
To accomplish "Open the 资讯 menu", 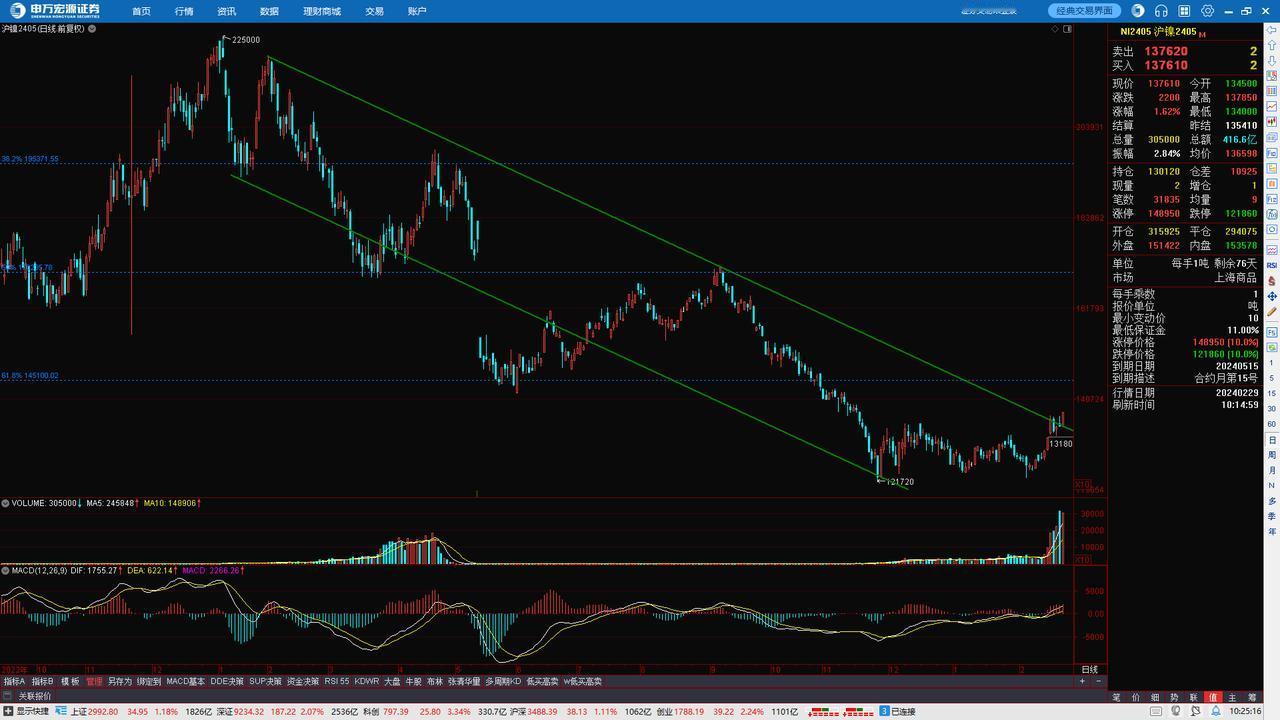I will click(x=227, y=11).
